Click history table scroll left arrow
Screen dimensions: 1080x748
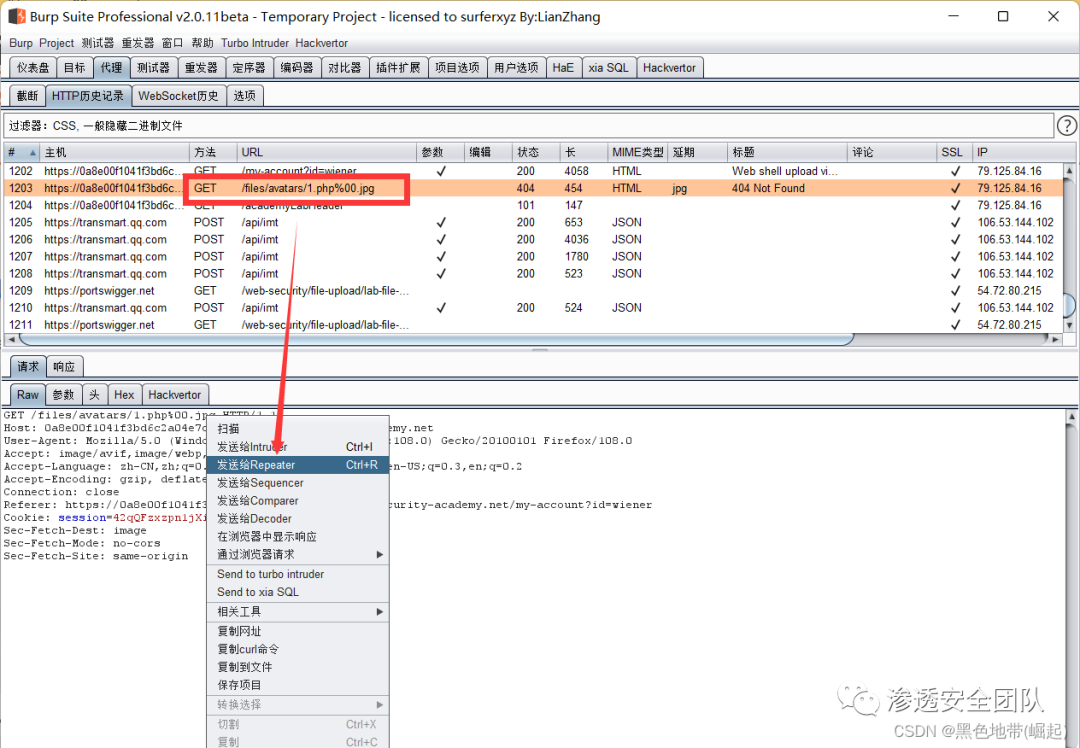10,339
